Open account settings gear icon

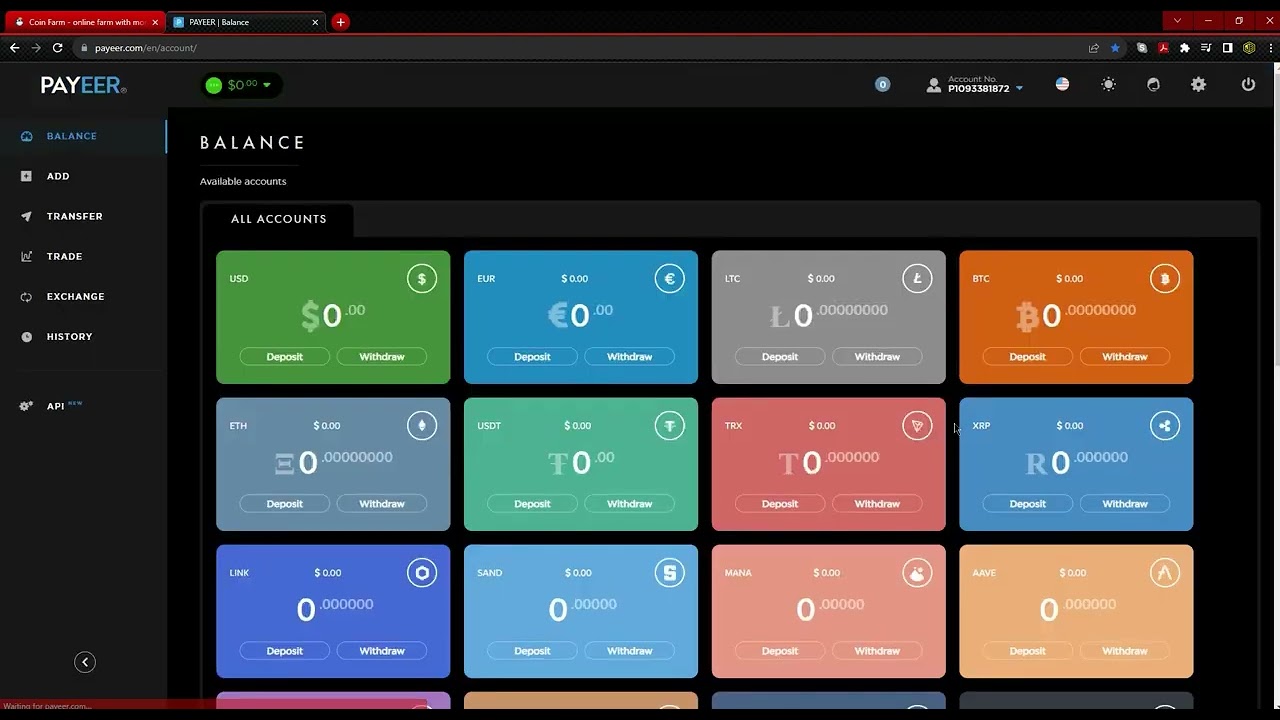(1198, 85)
